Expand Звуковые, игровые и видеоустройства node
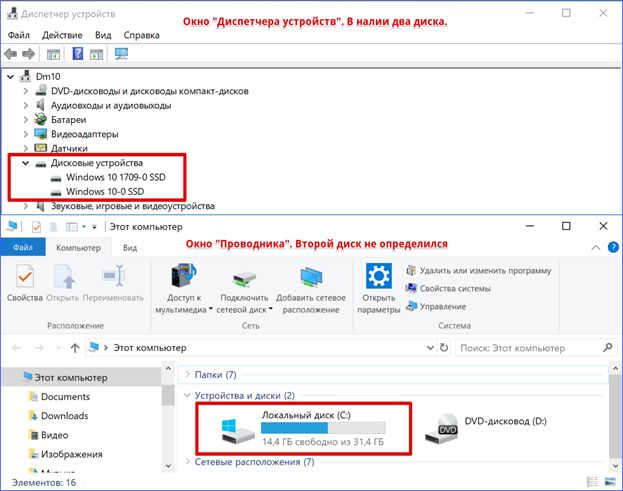Image resolution: width=623 pixels, height=491 pixels. point(26,206)
